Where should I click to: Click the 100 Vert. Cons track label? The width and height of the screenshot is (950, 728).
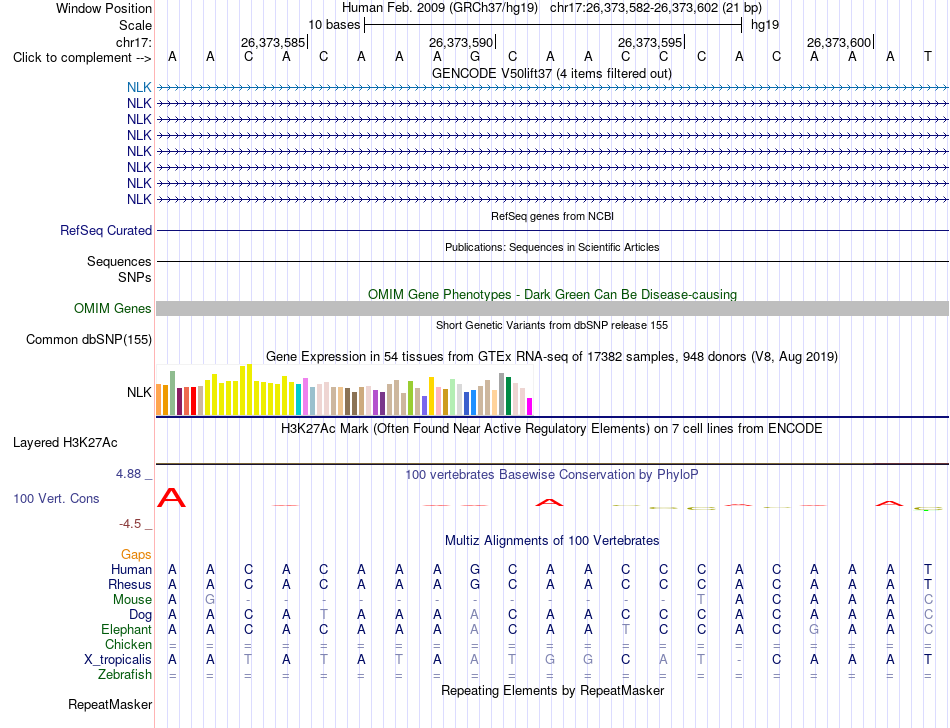[56, 498]
